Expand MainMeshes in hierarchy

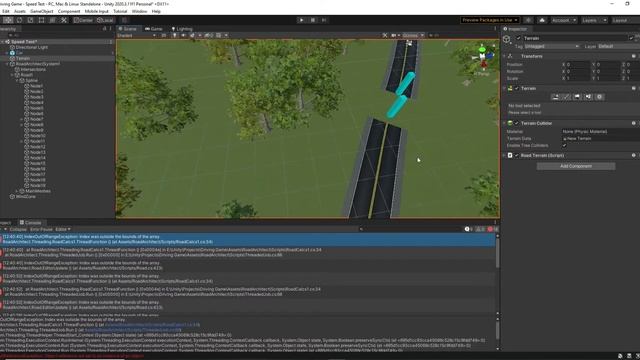[x=17, y=191]
